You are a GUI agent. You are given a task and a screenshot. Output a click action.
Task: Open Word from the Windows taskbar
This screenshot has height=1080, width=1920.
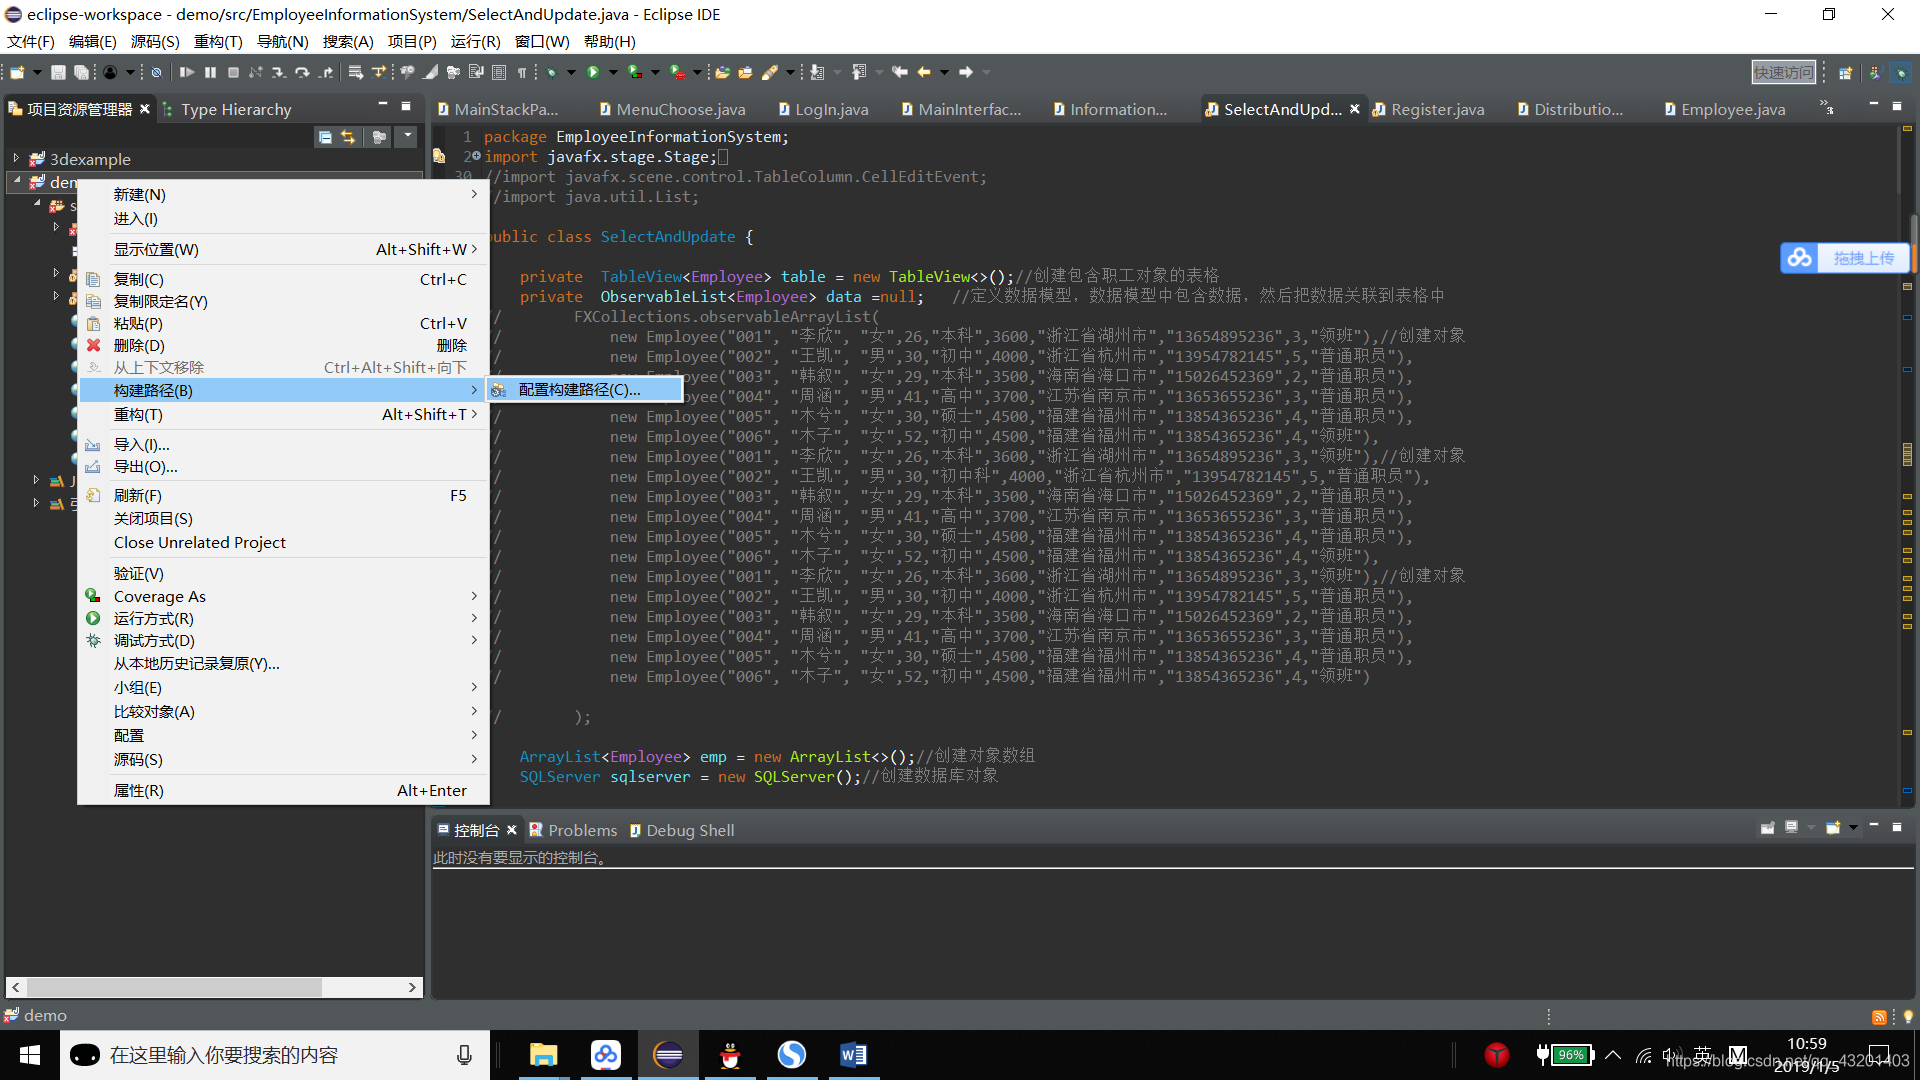853,1055
